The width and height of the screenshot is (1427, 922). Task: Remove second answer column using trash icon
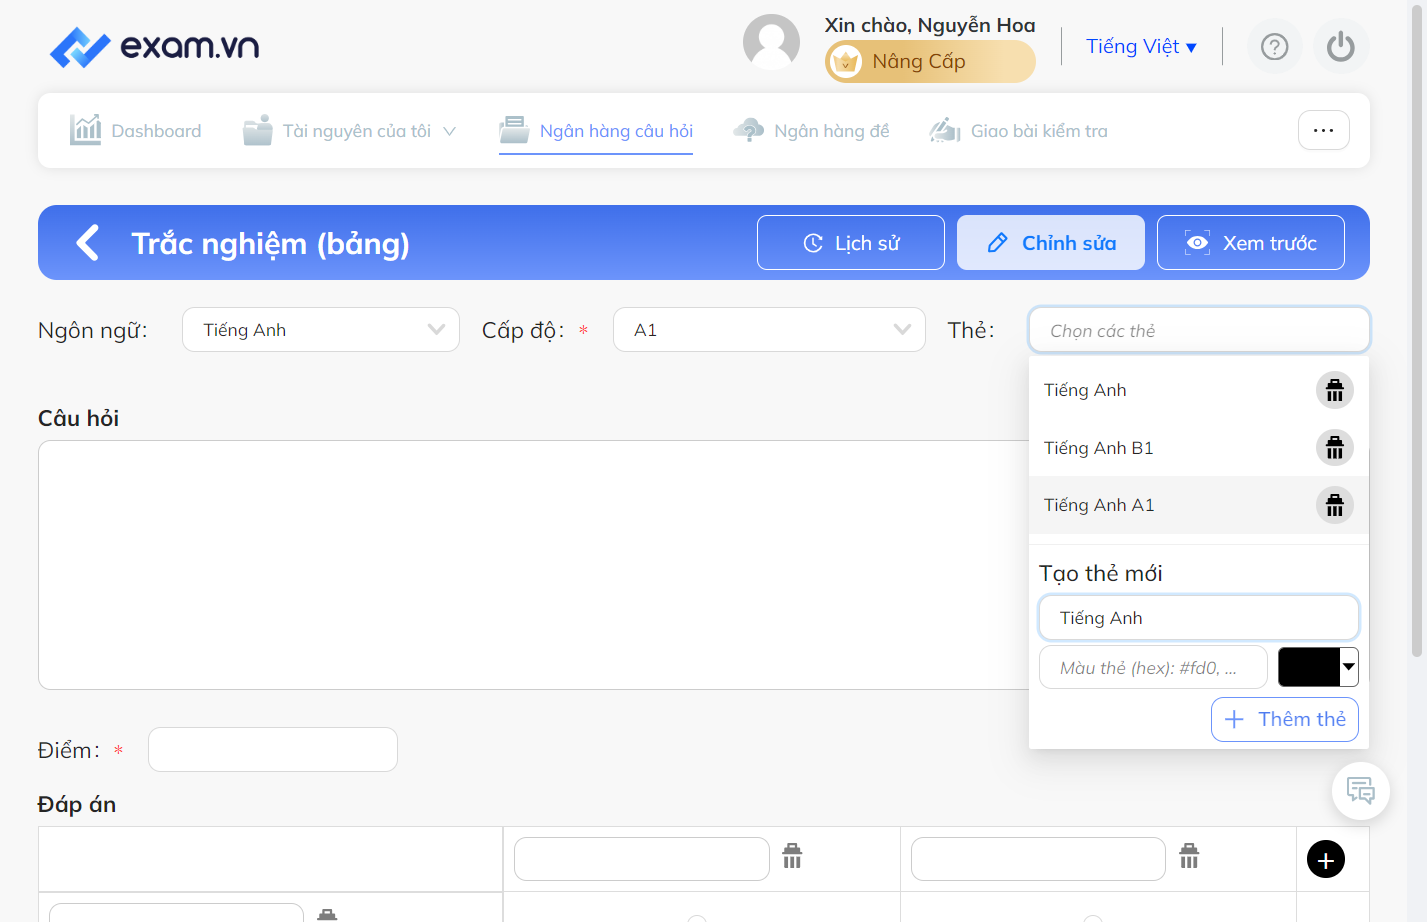1189,856
